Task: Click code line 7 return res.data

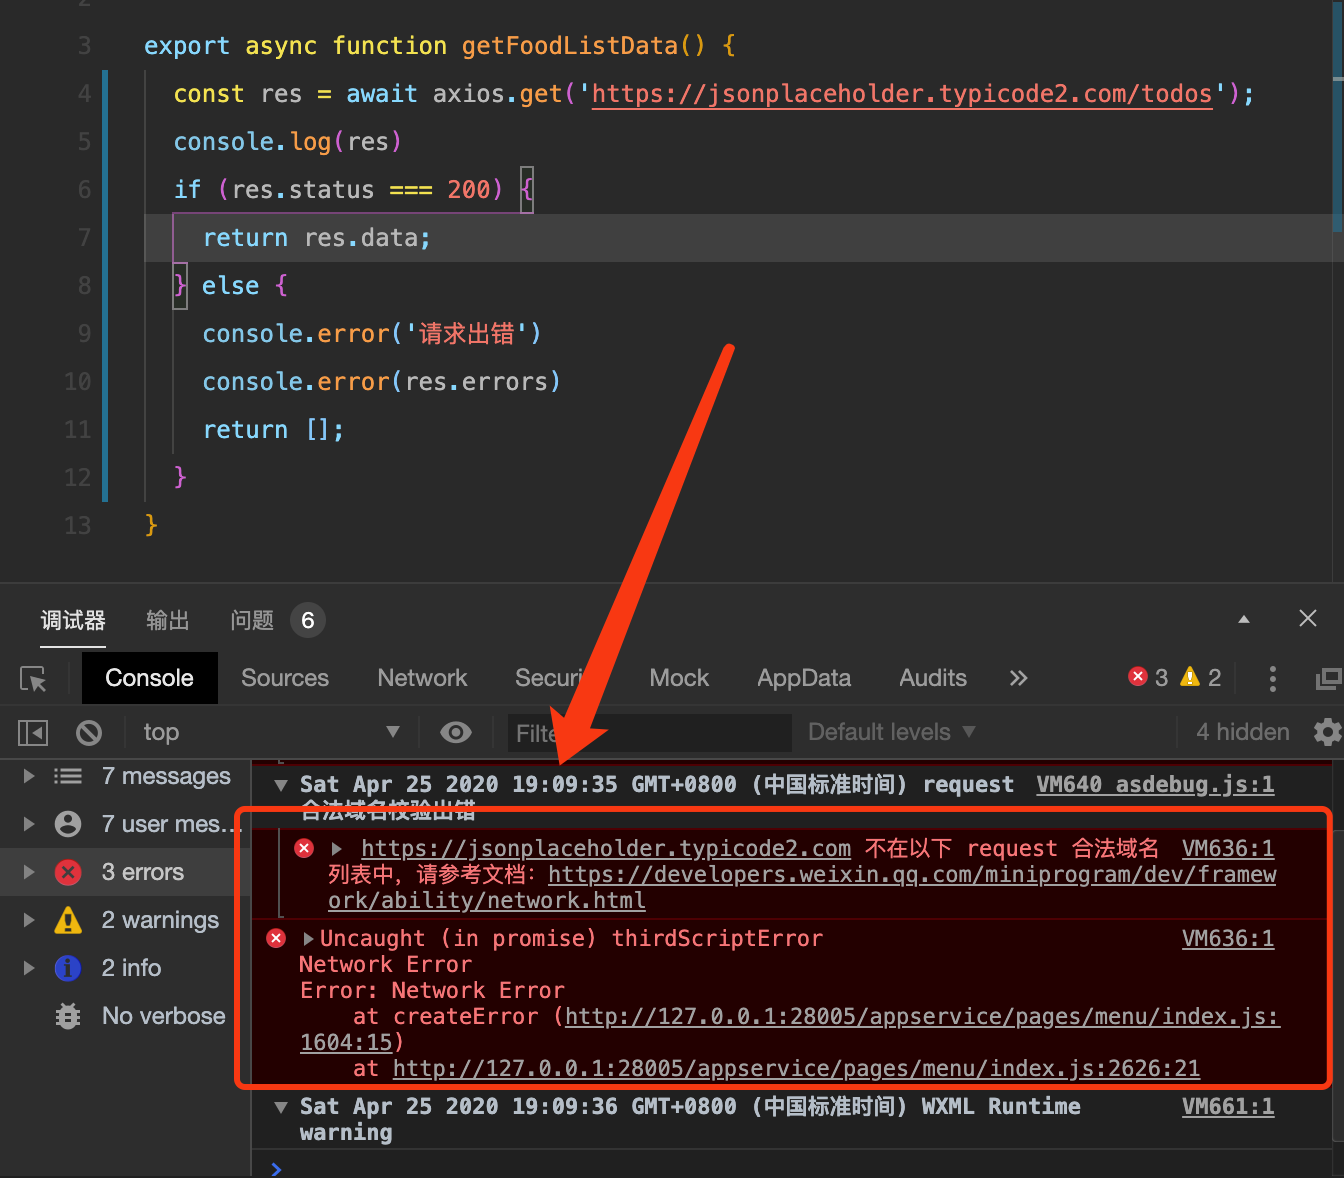Action: point(316,238)
